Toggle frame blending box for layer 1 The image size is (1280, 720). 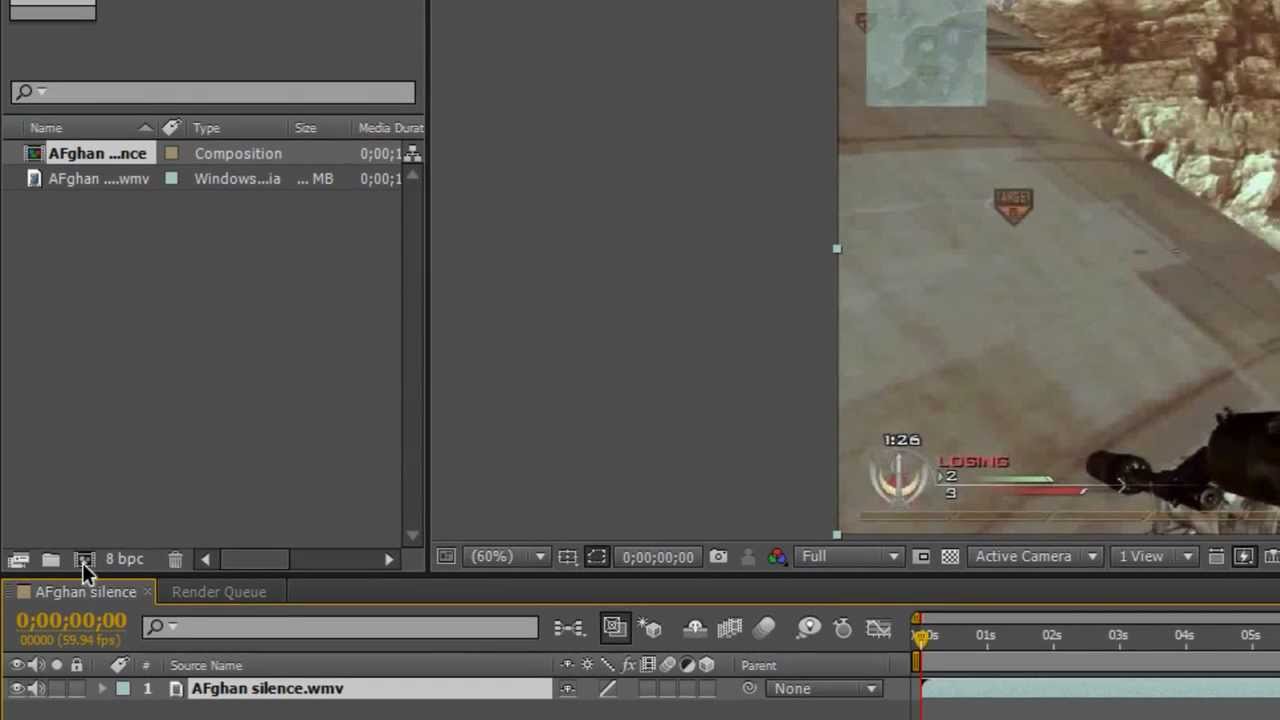648,688
